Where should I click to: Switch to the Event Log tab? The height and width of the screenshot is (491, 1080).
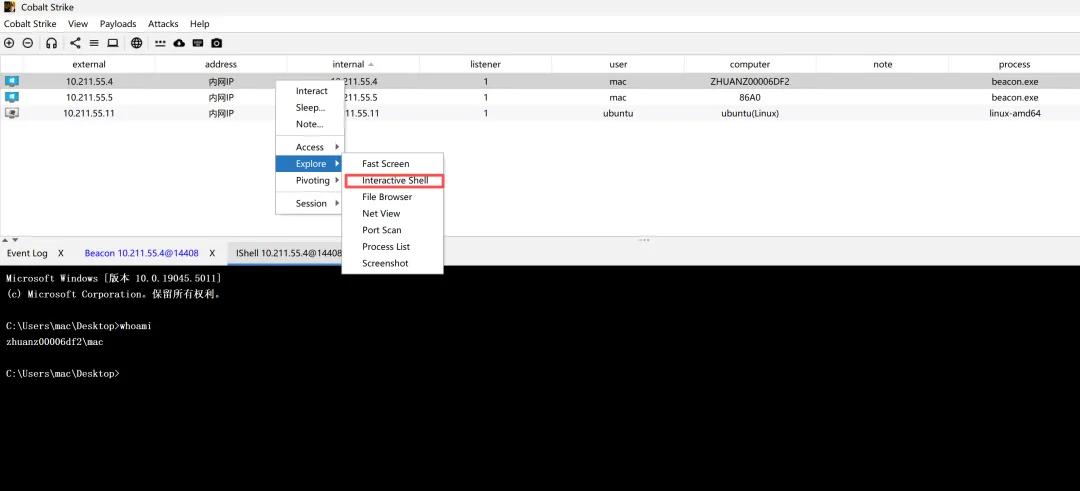[x=27, y=253]
